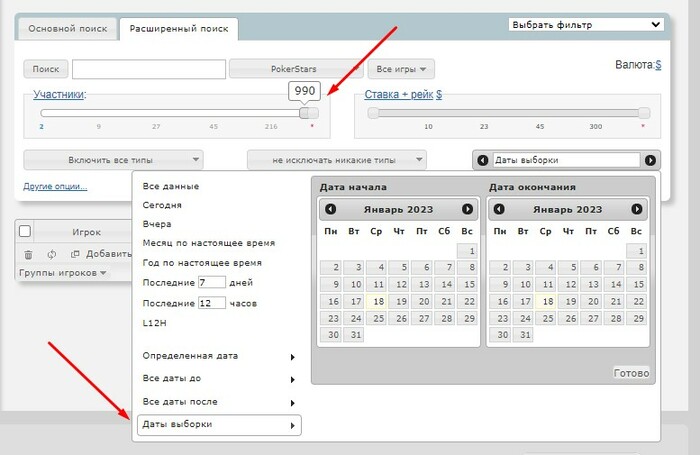The width and height of the screenshot is (700, 455).
Task: Choose Все данные from date menu
Action: (171, 186)
